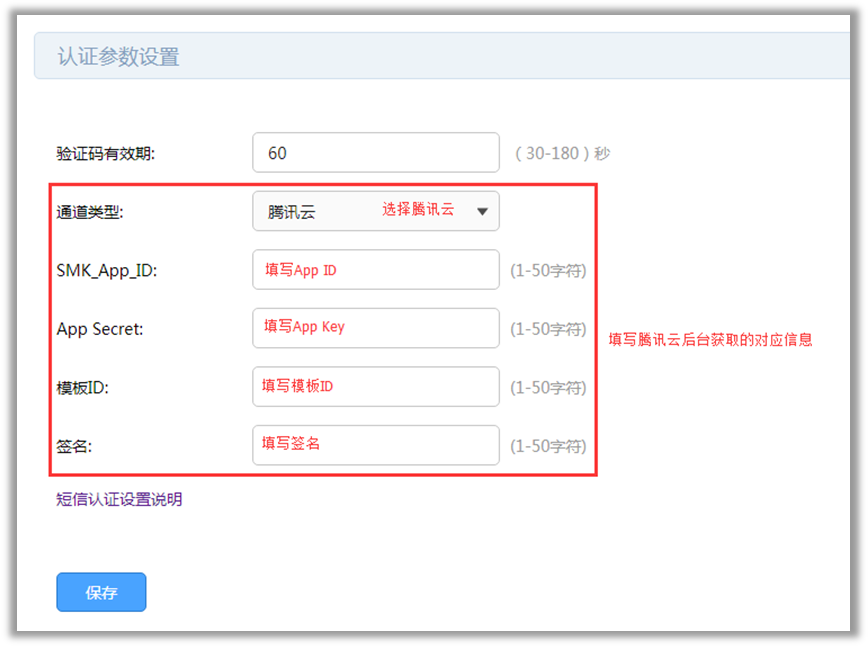Click the 模板ID label text
Image resolution: width=868 pixels, height=647 pixels.
[82, 388]
